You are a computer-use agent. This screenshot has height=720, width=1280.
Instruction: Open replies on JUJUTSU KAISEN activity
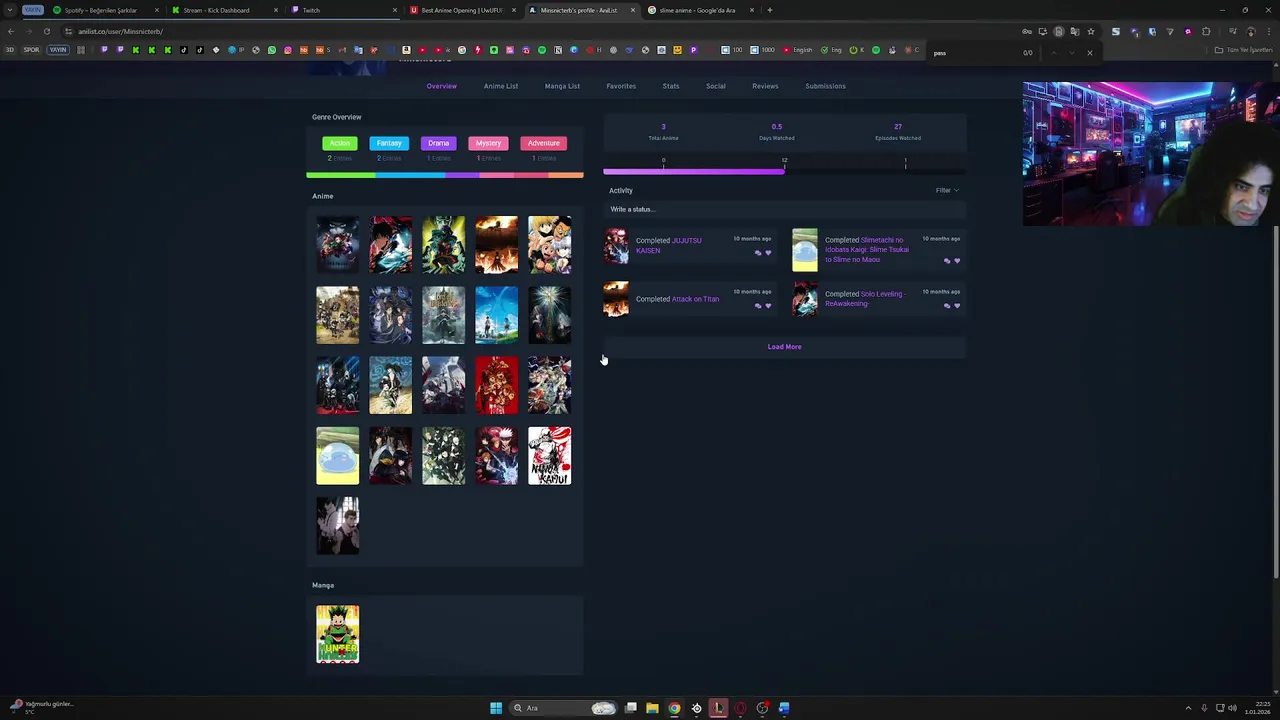point(758,253)
